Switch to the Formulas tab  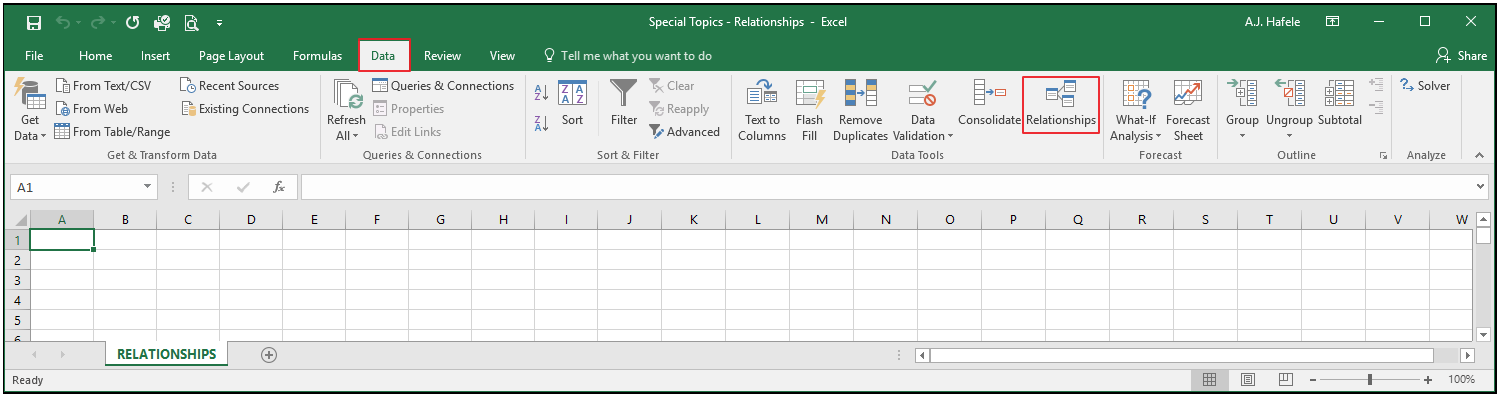pos(317,56)
